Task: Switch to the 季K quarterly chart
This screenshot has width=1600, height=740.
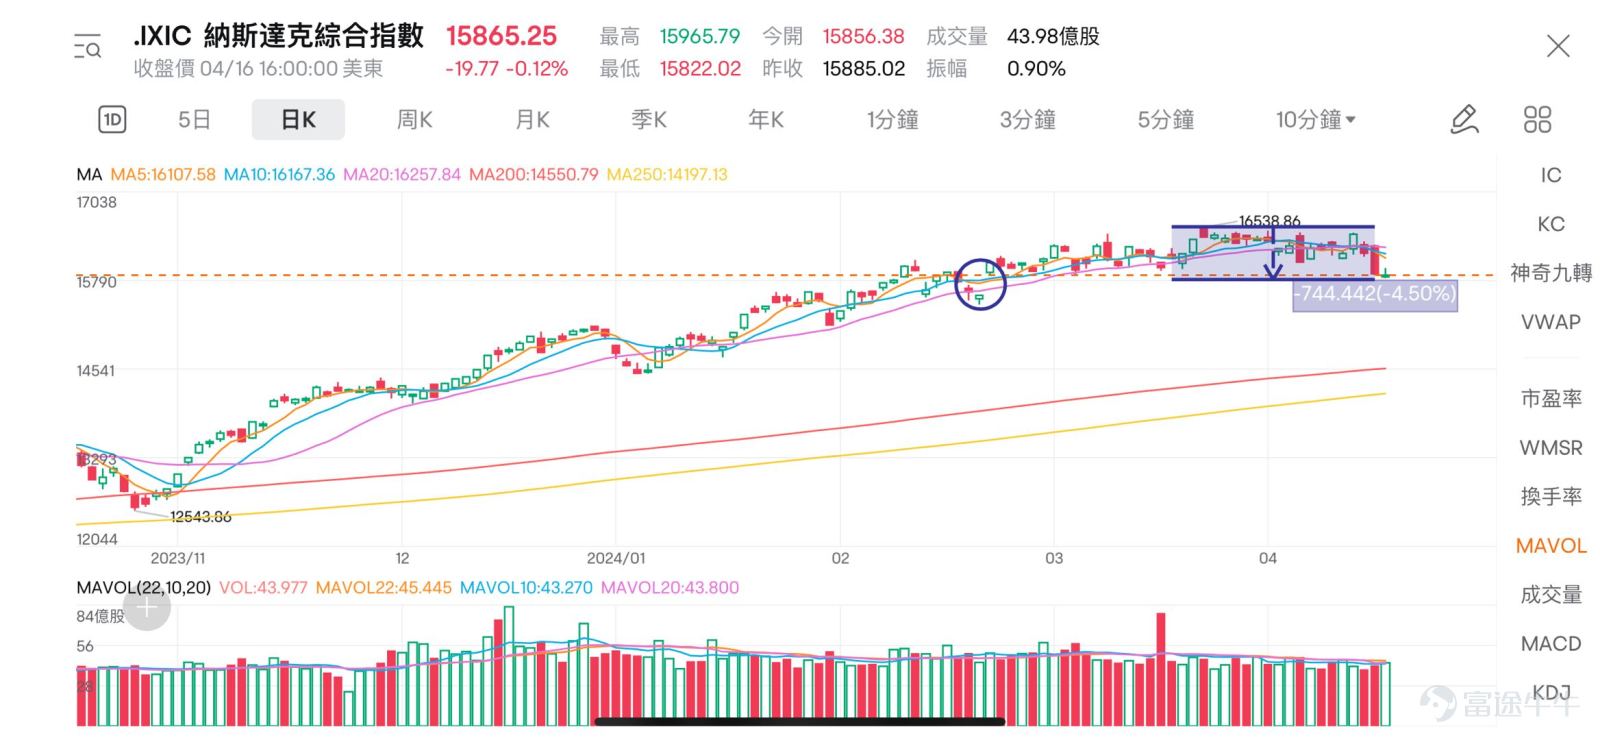Action: pyautogui.click(x=649, y=120)
